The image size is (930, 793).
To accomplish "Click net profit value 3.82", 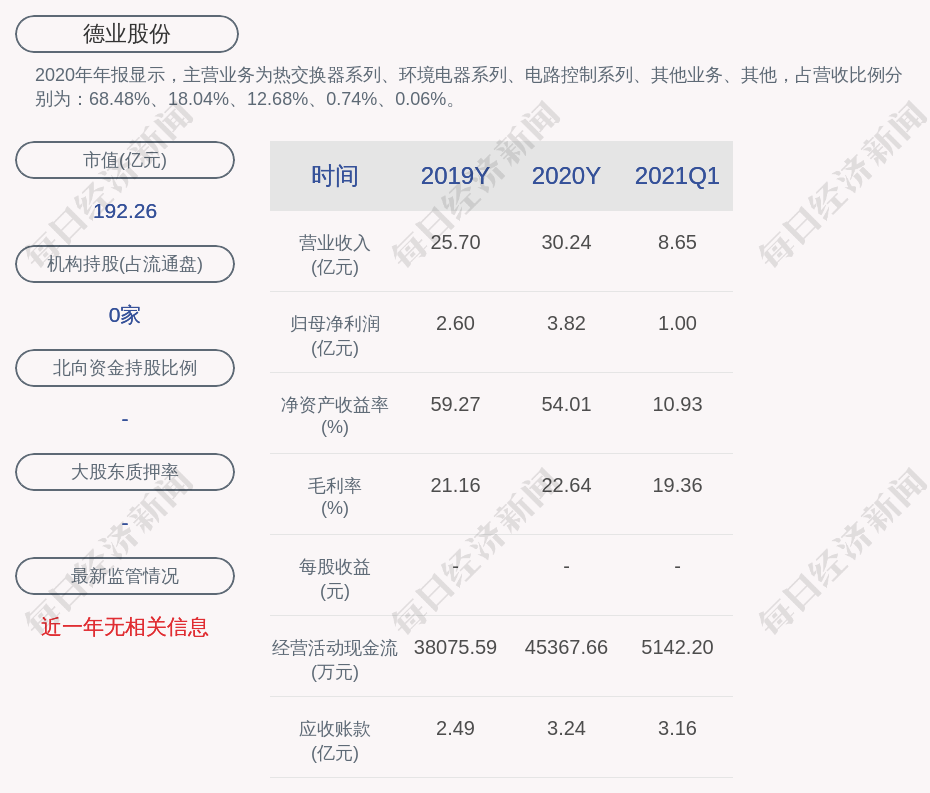I will (x=566, y=323).
